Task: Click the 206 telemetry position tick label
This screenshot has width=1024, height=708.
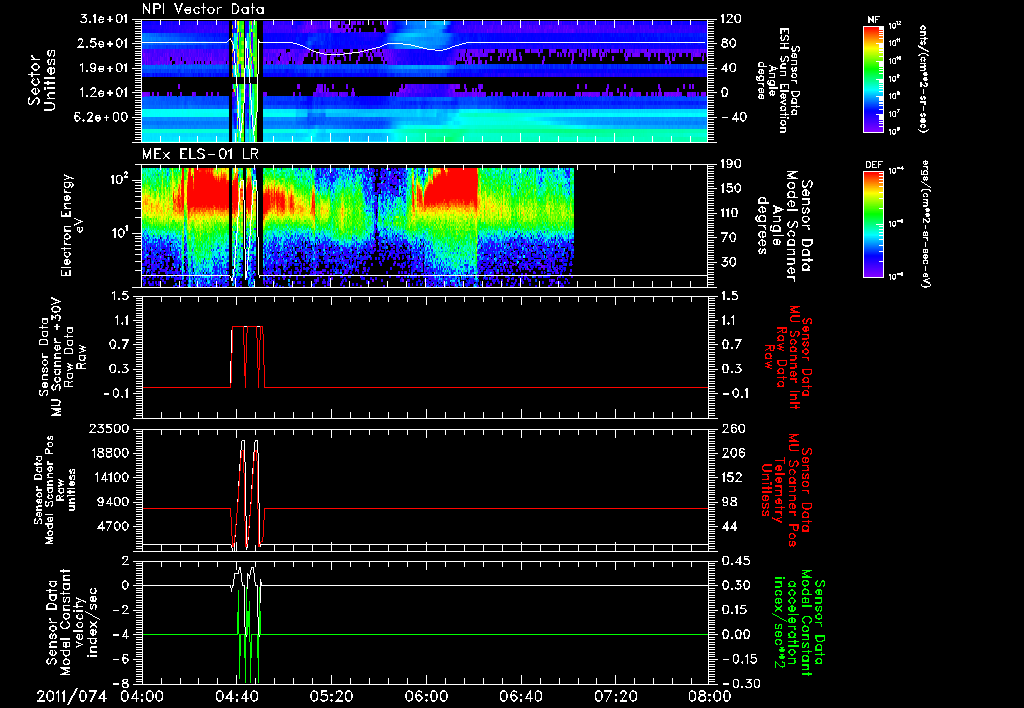Action: (731, 453)
